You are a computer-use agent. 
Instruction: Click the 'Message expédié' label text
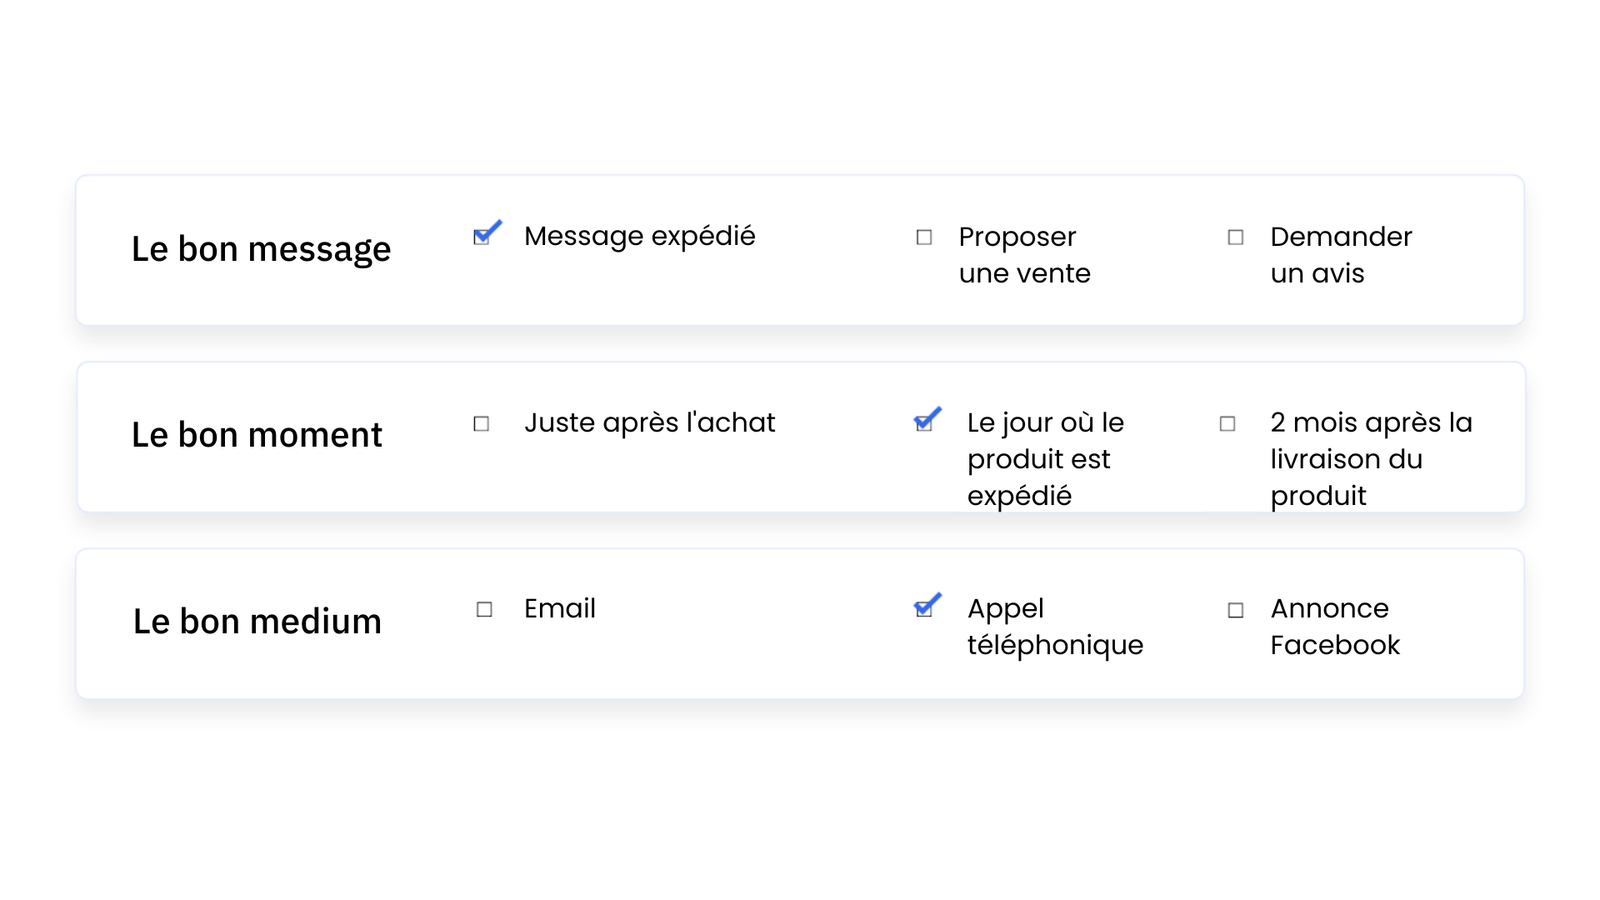click(x=639, y=236)
